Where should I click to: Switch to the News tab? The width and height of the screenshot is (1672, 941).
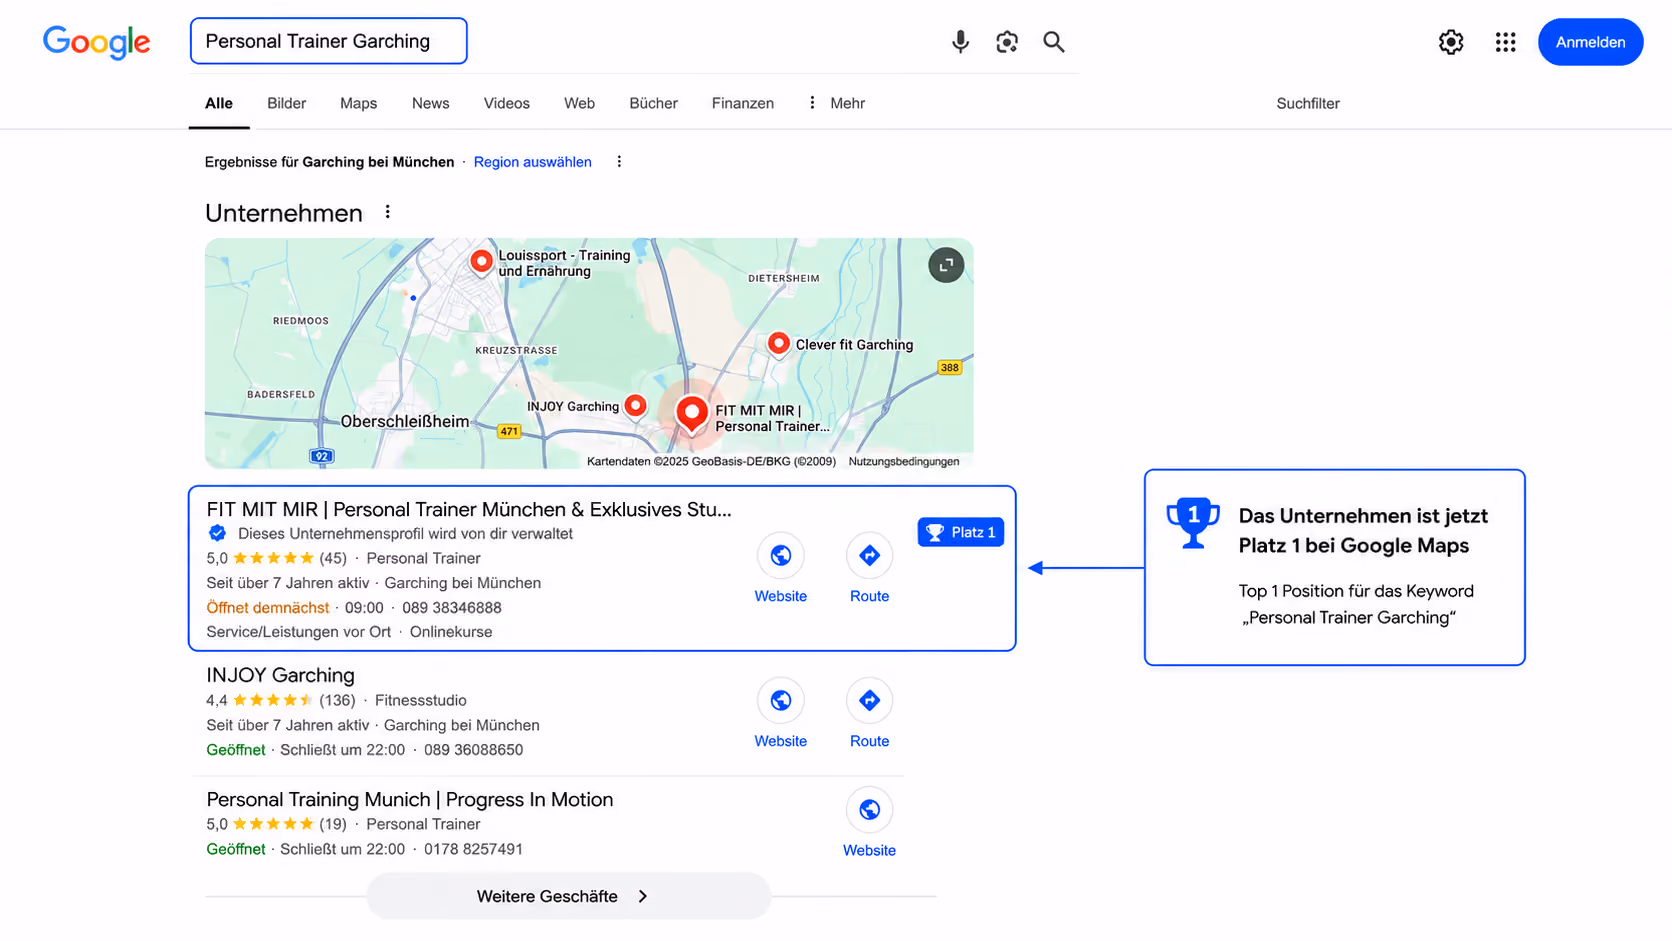pos(431,103)
